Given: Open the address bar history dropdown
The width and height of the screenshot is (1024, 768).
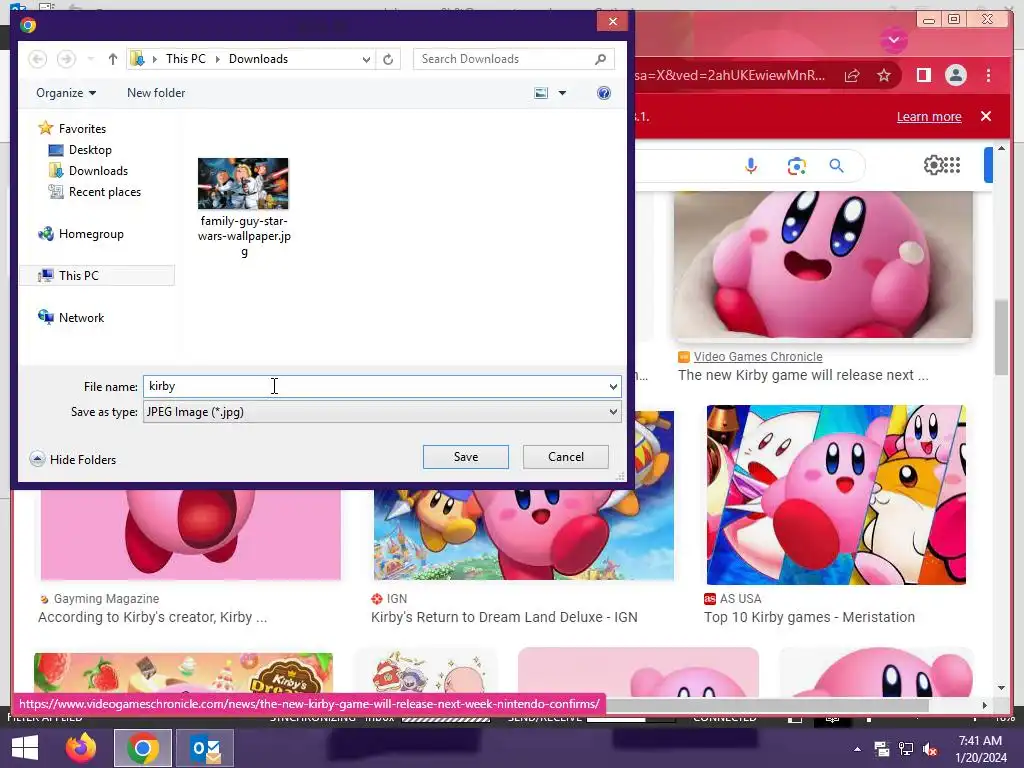Looking at the screenshot, I should coord(366,59).
